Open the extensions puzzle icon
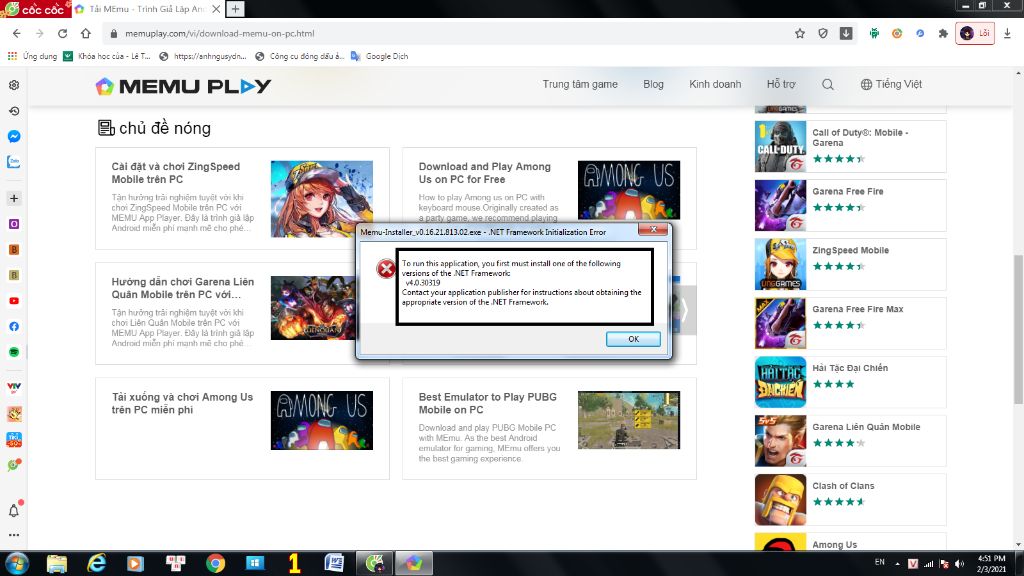Image resolution: width=1024 pixels, height=576 pixels. point(942,33)
